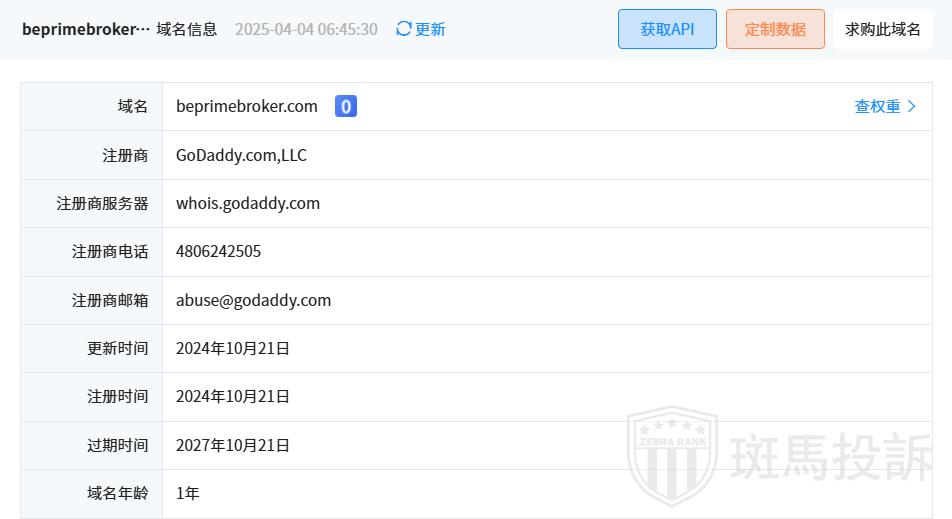The image size is (952, 519).
Task: Click the 2025-04-04 06:45:30 timestamp
Action: tap(306, 29)
